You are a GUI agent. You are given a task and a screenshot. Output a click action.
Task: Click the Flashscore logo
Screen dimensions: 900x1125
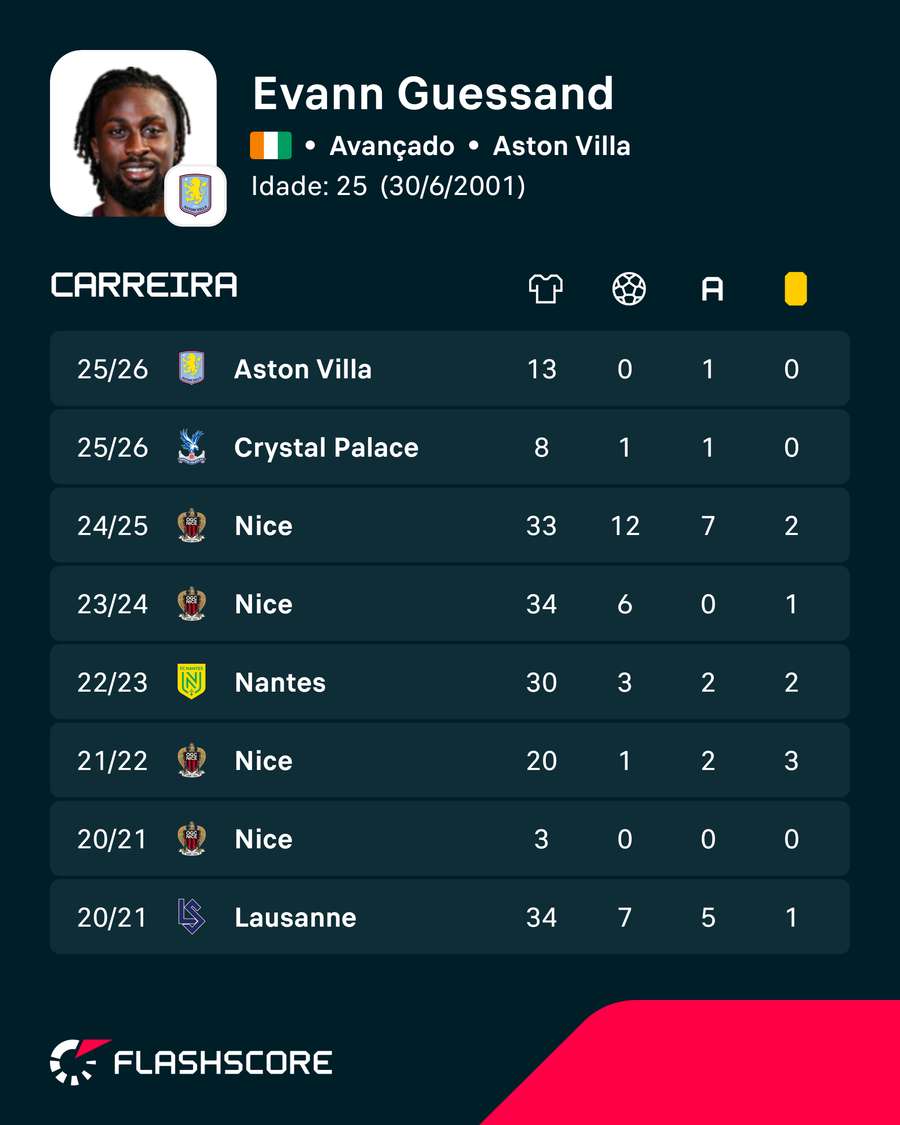click(191, 1062)
